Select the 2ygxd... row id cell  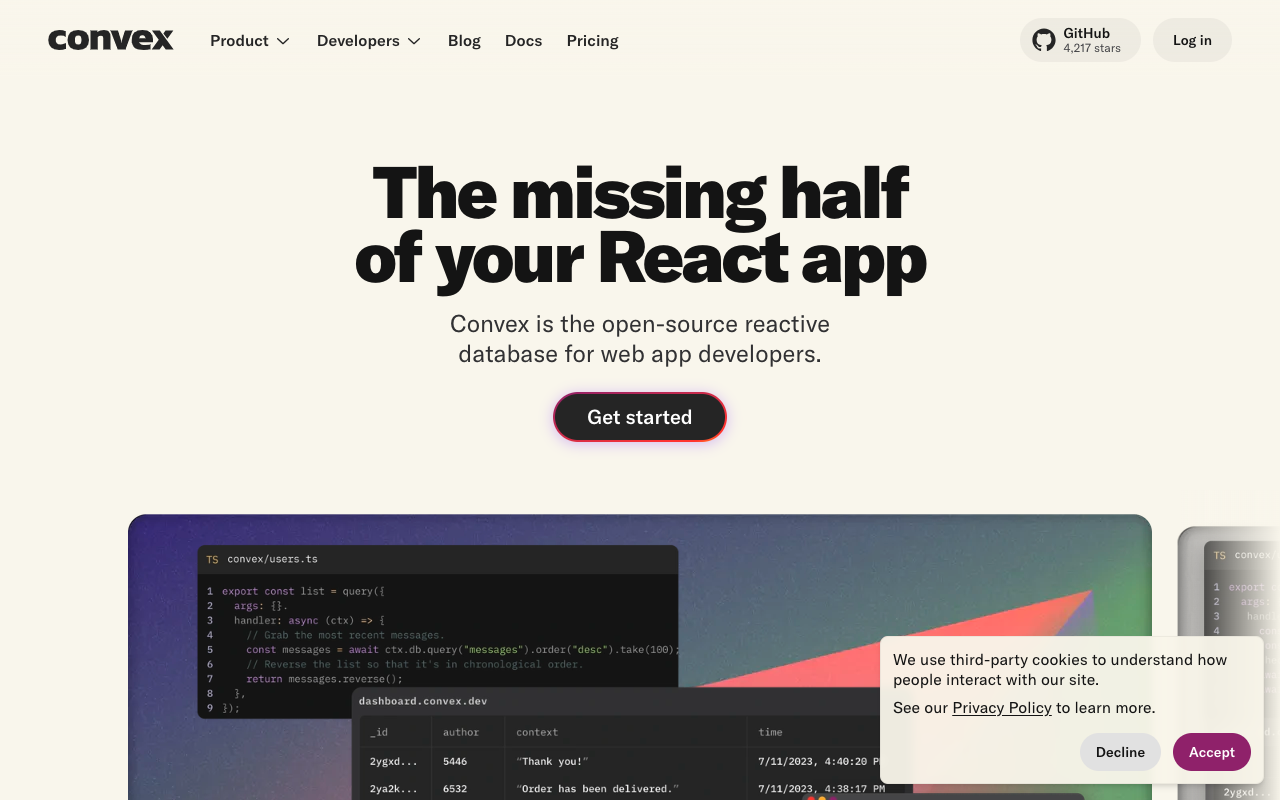pyautogui.click(x=395, y=761)
